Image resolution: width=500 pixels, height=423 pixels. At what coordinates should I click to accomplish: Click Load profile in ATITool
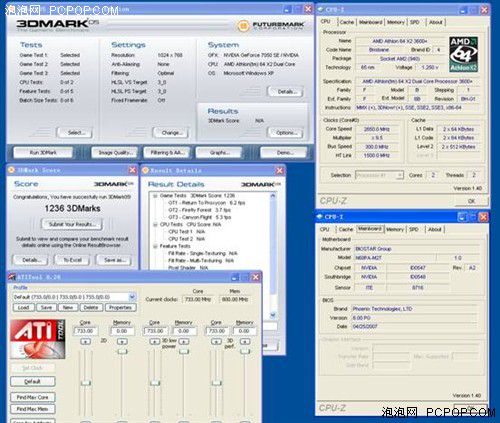pos(23,307)
